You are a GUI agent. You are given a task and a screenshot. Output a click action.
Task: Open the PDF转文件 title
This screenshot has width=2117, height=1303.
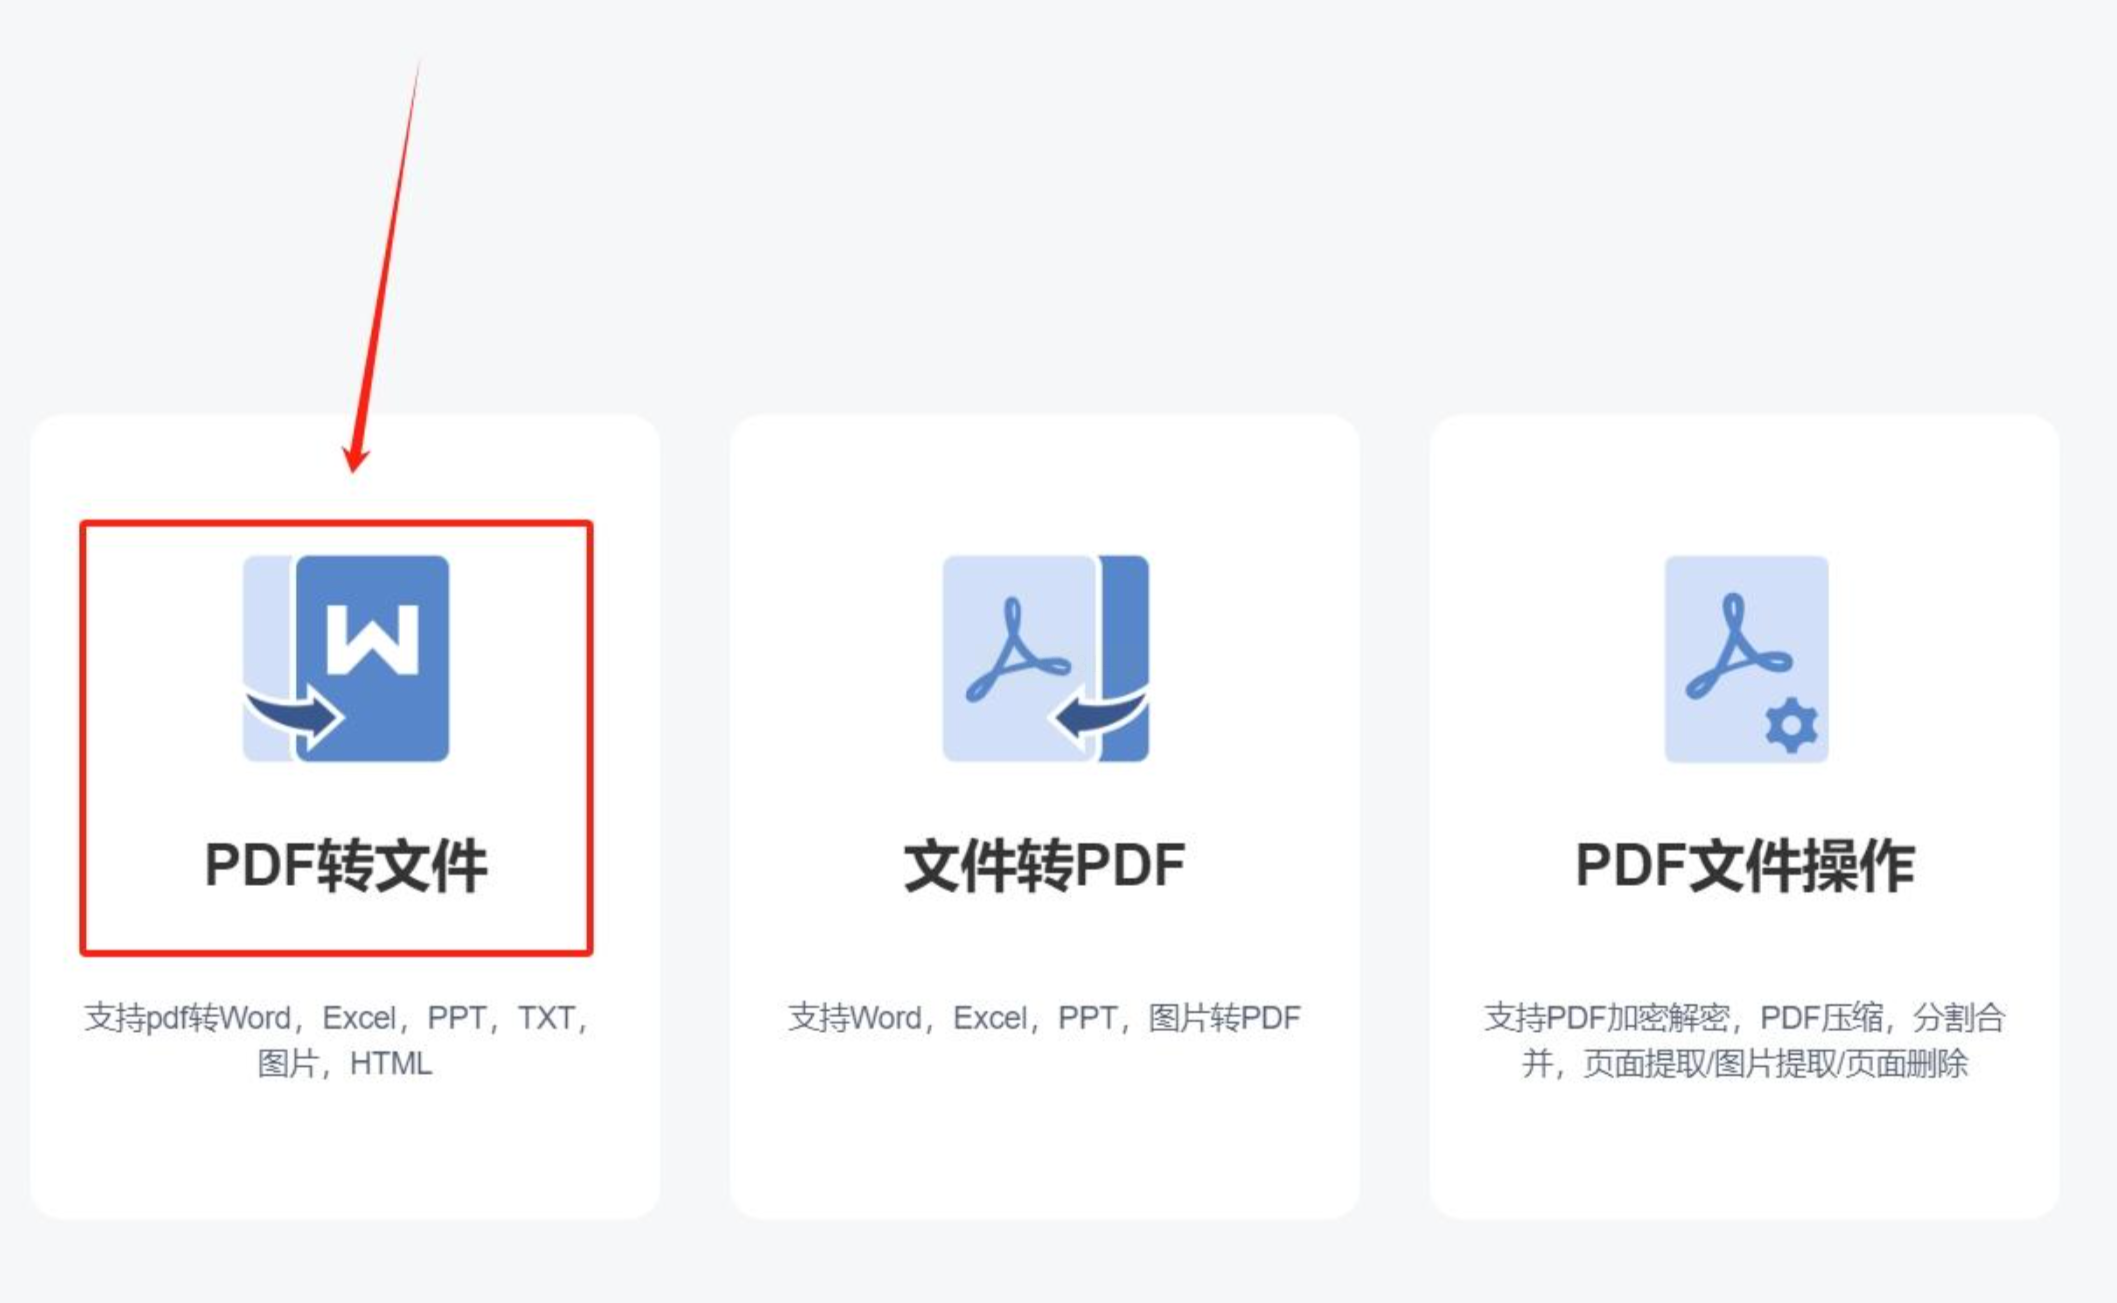(346, 866)
